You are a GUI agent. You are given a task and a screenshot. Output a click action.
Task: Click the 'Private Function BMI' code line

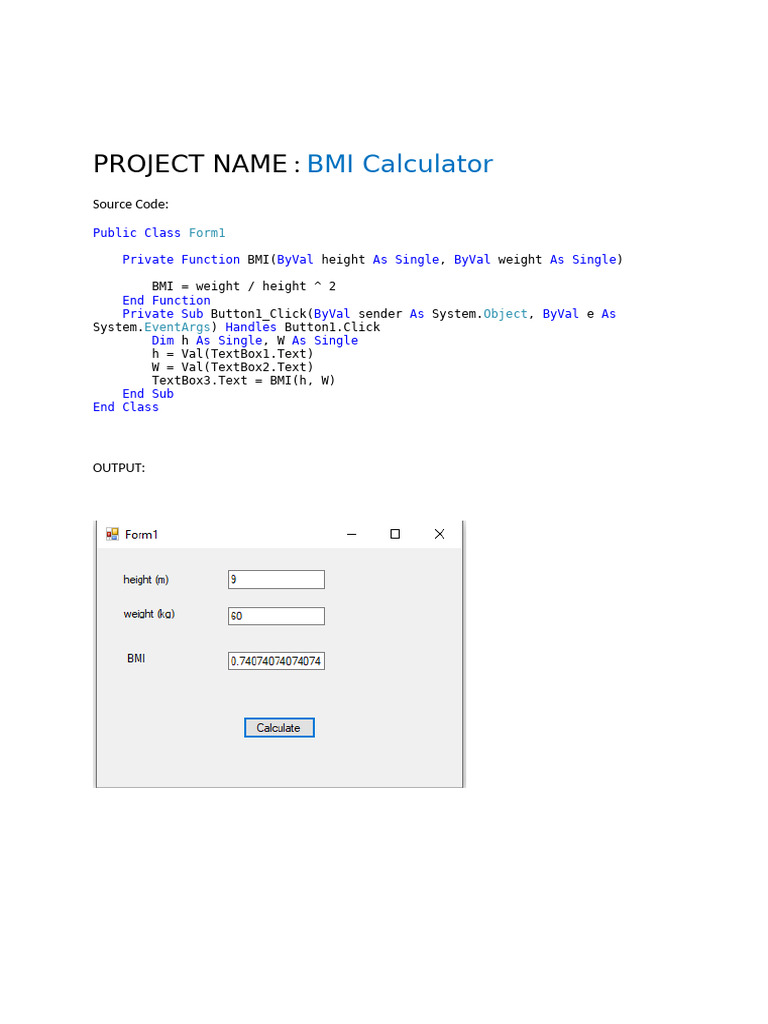tap(372, 259)
